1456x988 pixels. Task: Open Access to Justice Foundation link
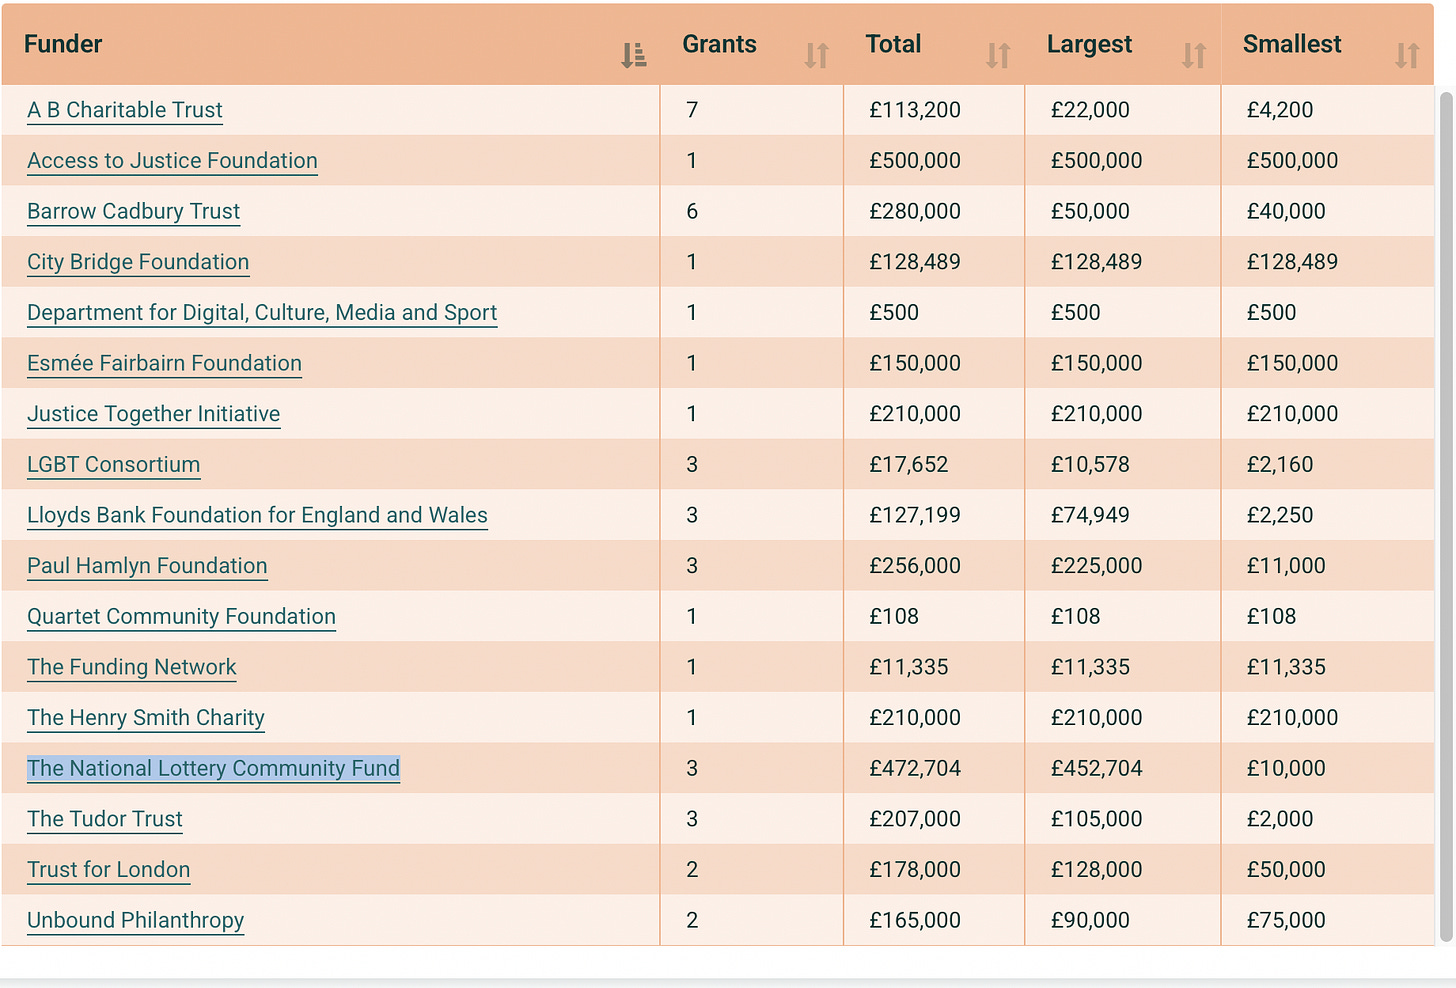tap(172, 161)
